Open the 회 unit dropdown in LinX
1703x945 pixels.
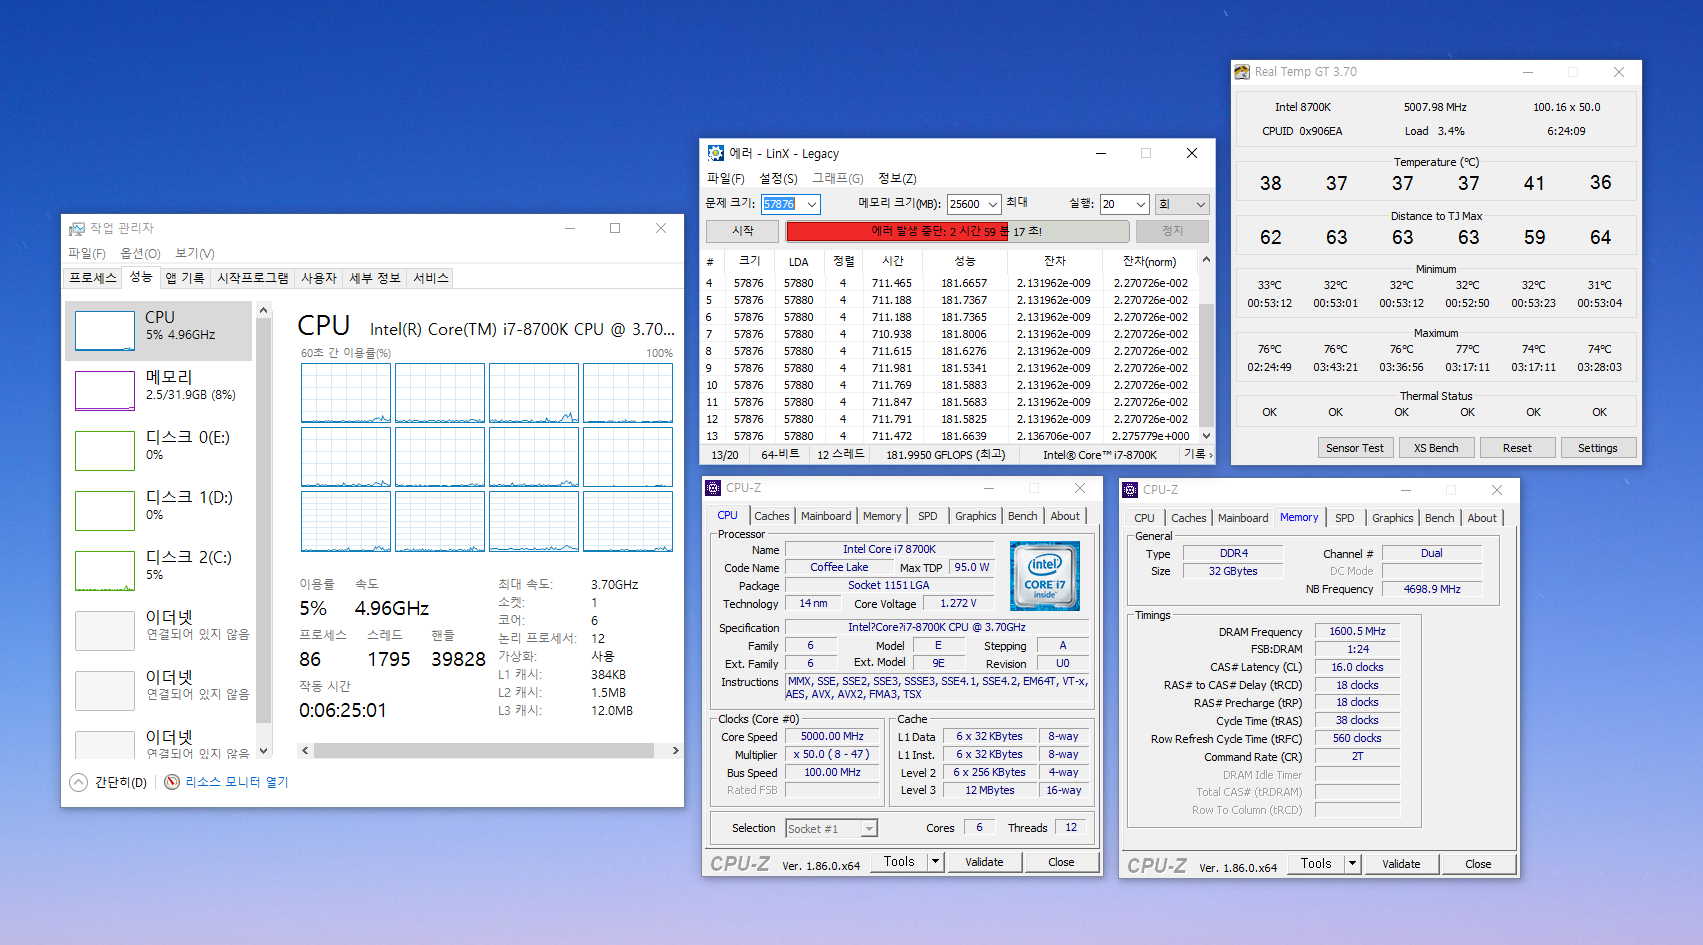(1182, 204)
